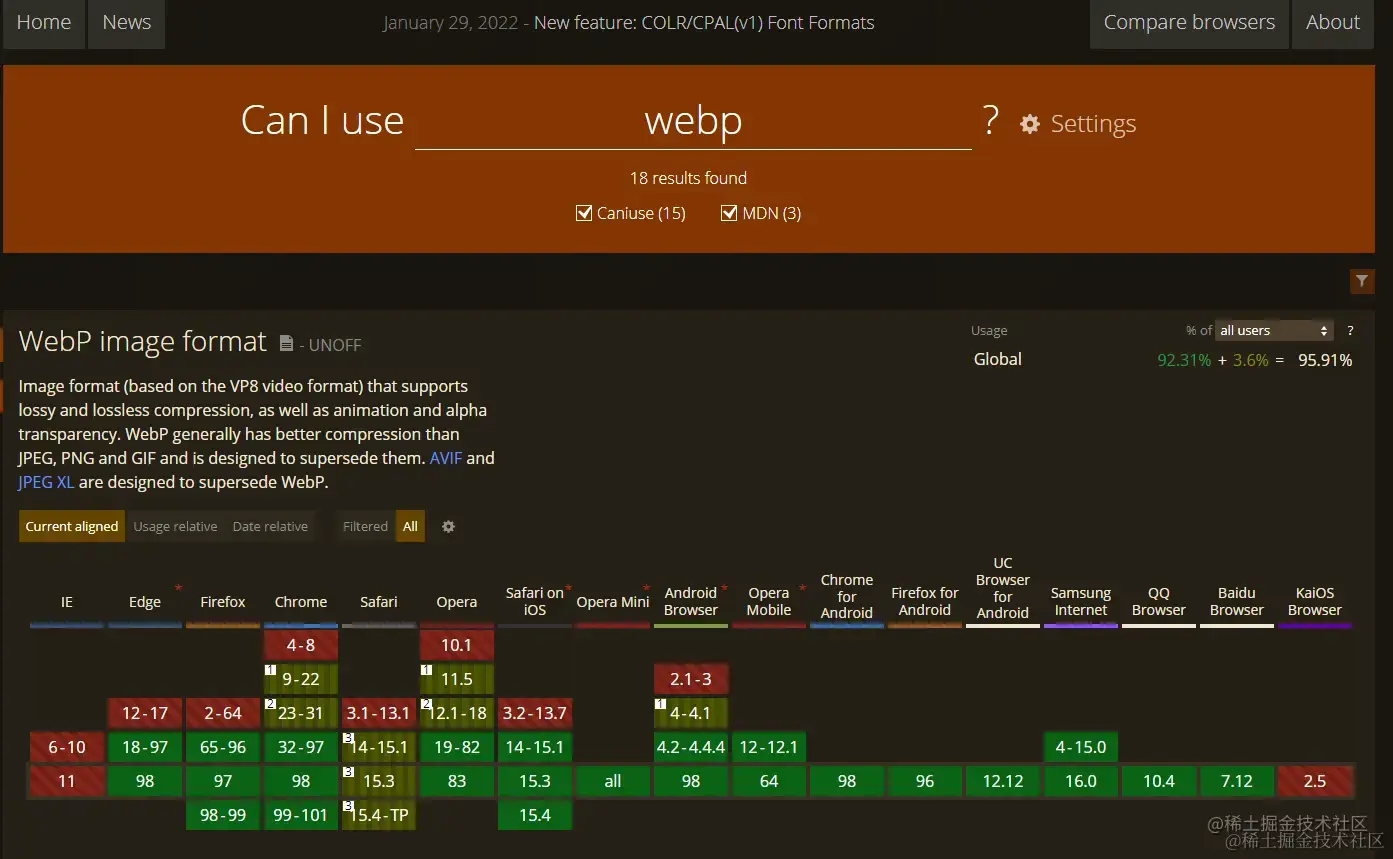Click the webp search input field

693,121
